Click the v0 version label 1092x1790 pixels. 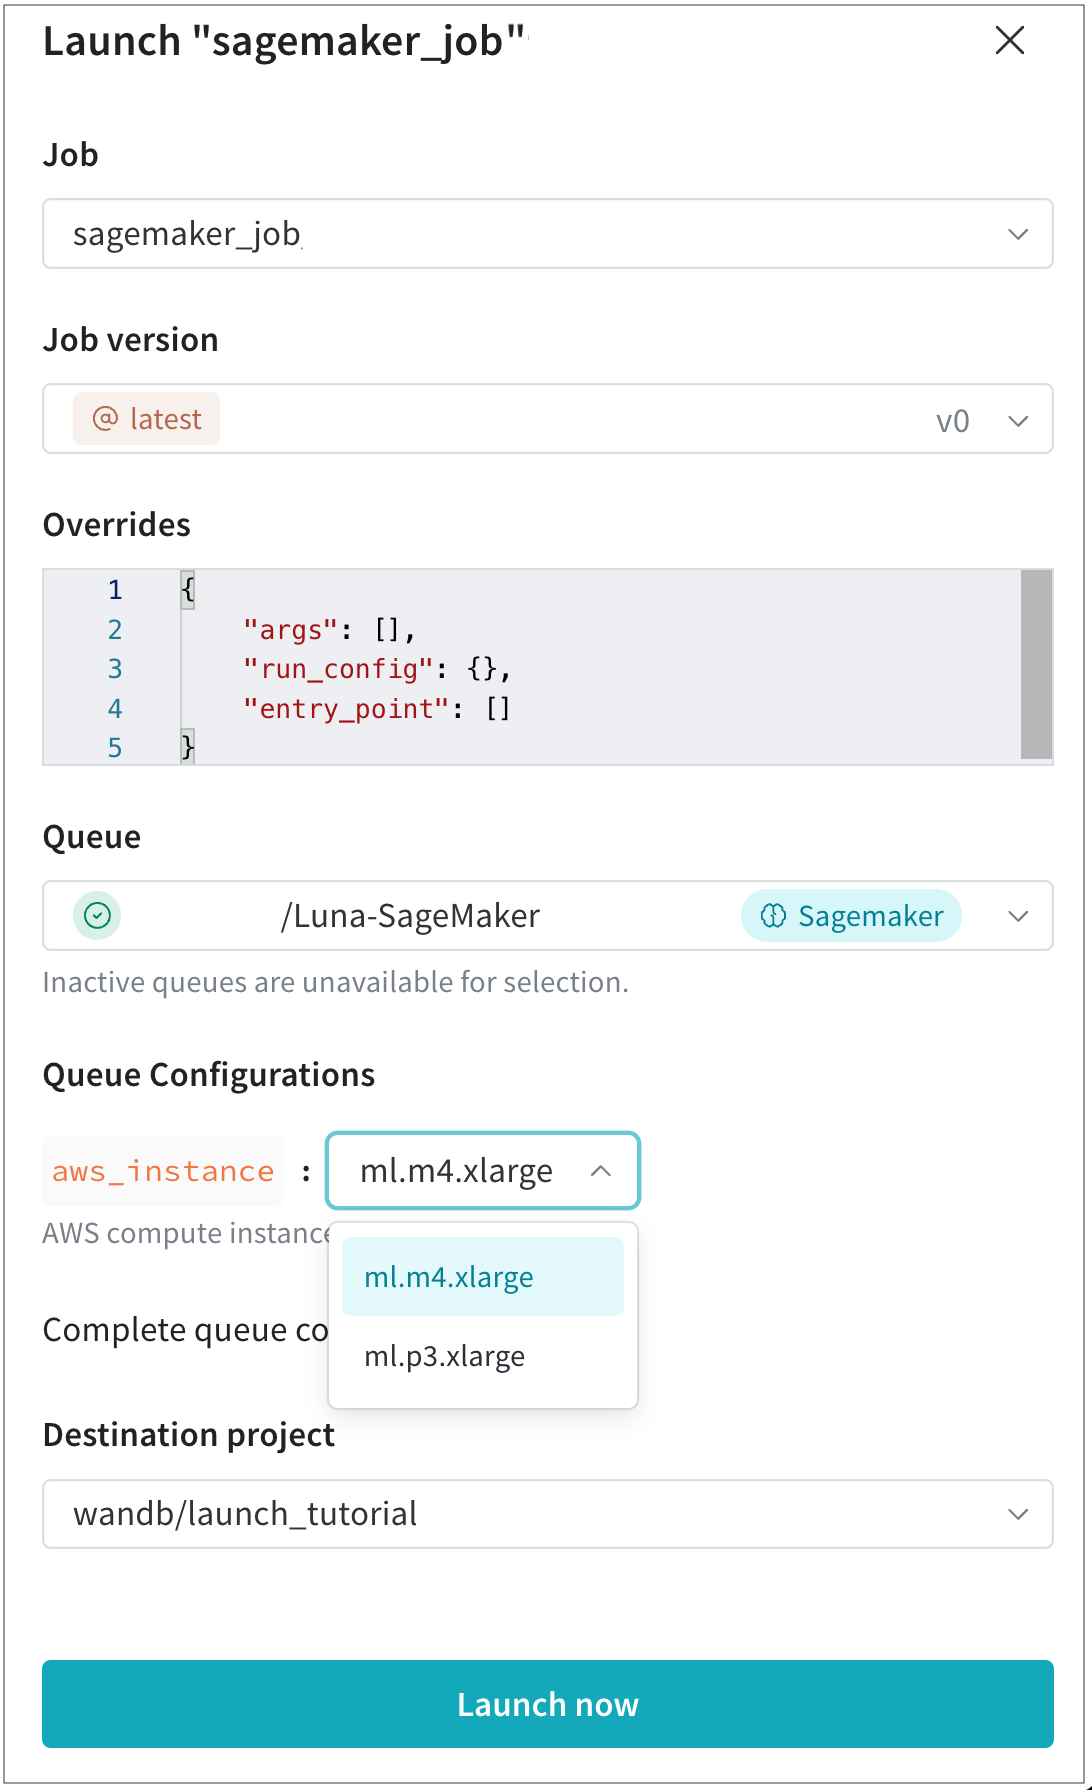pyautogui.click(x=952, y=421)
